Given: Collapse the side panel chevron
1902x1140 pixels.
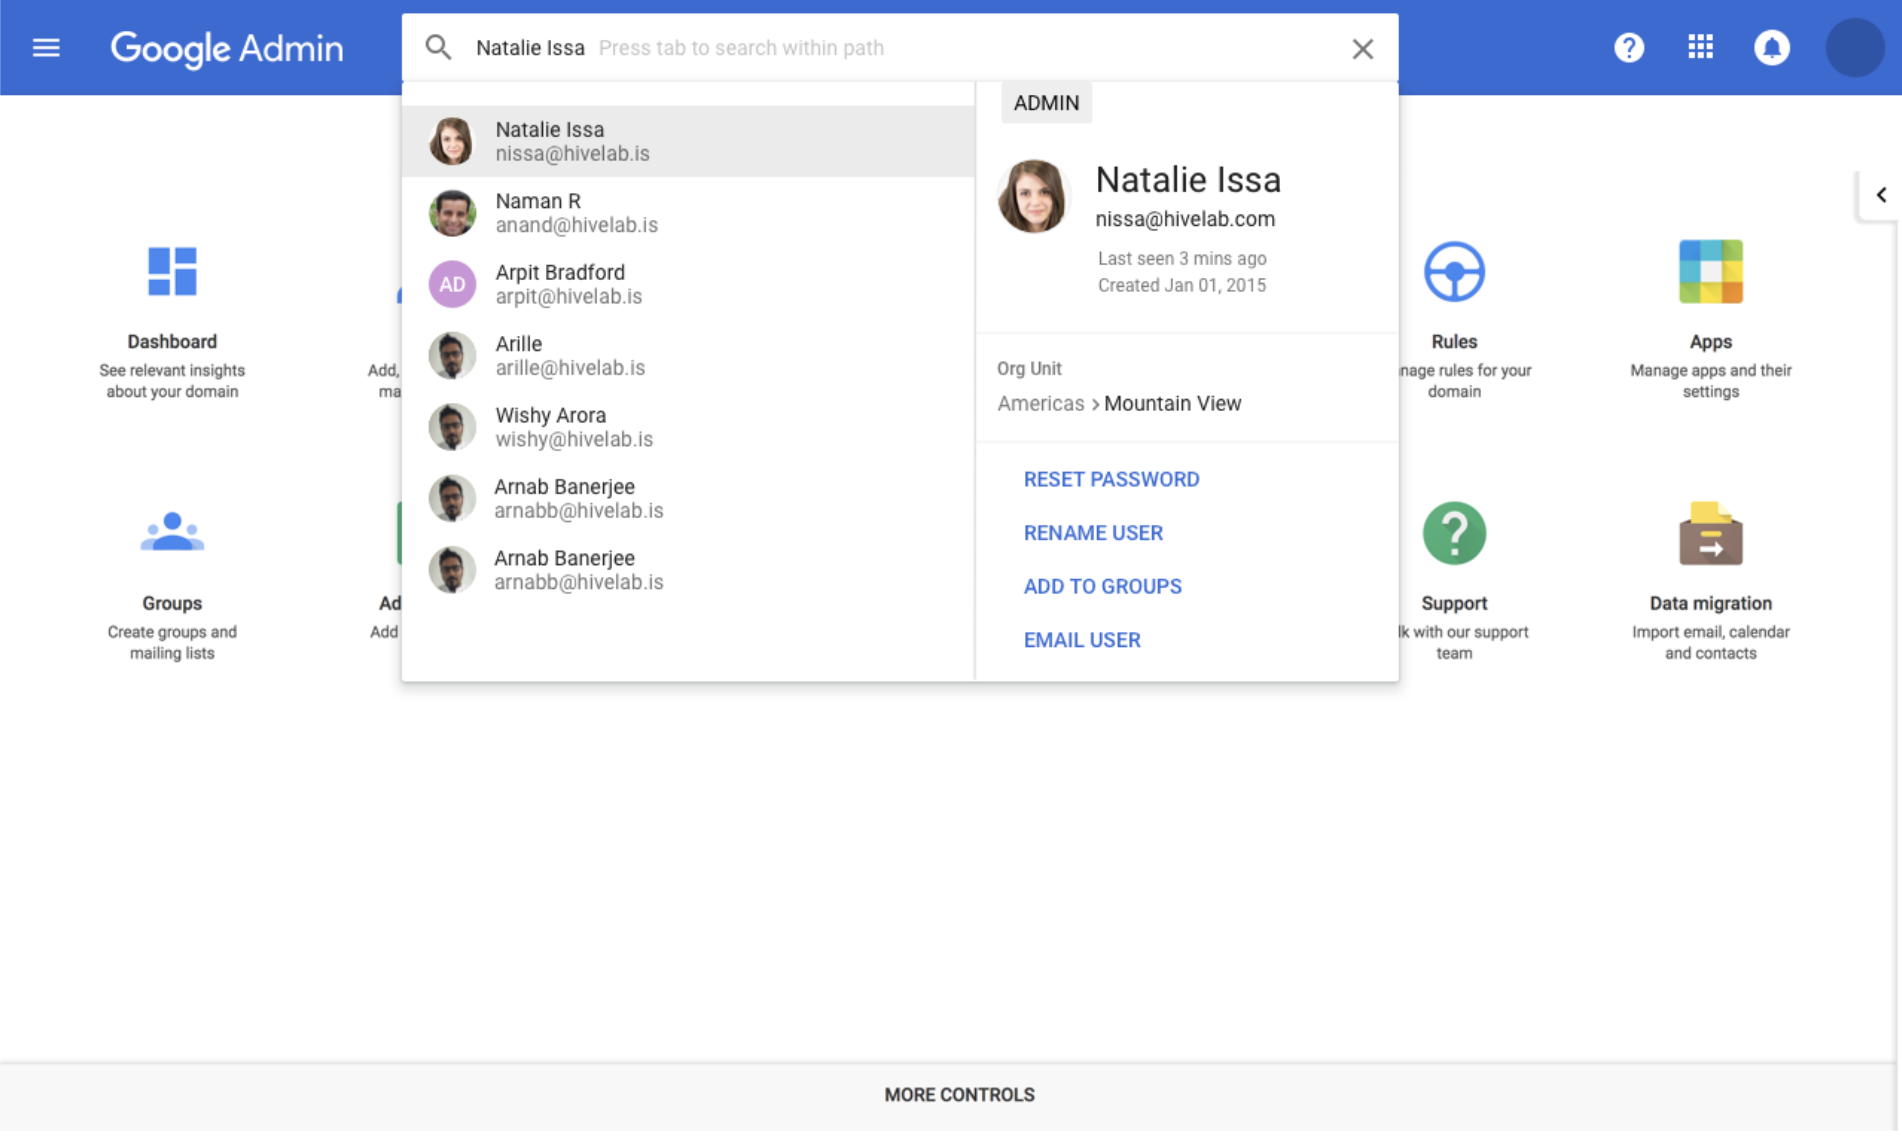Looking at the screenshot, I should tap(1881, 195).
